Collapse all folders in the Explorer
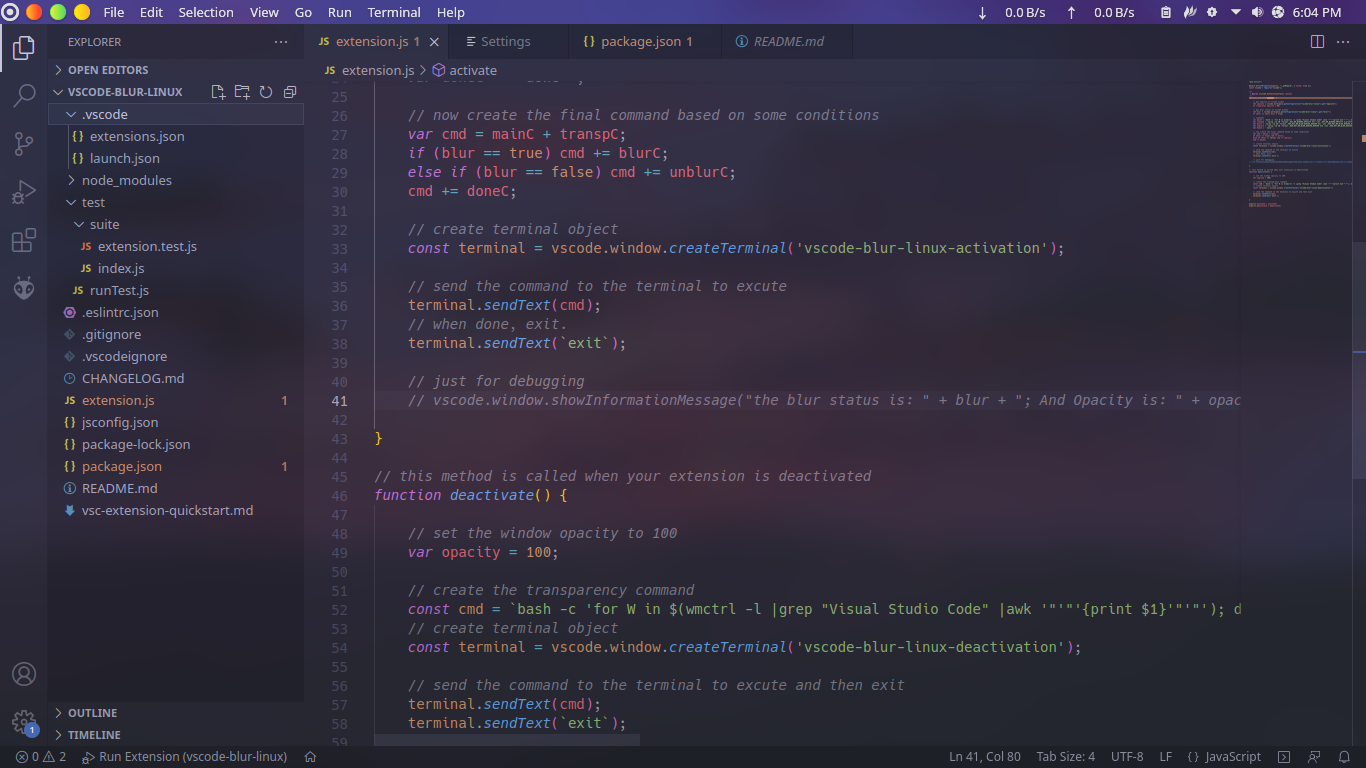Image resolution: width=1366 pixels, height=768 pixels. (x=290, y=91)
